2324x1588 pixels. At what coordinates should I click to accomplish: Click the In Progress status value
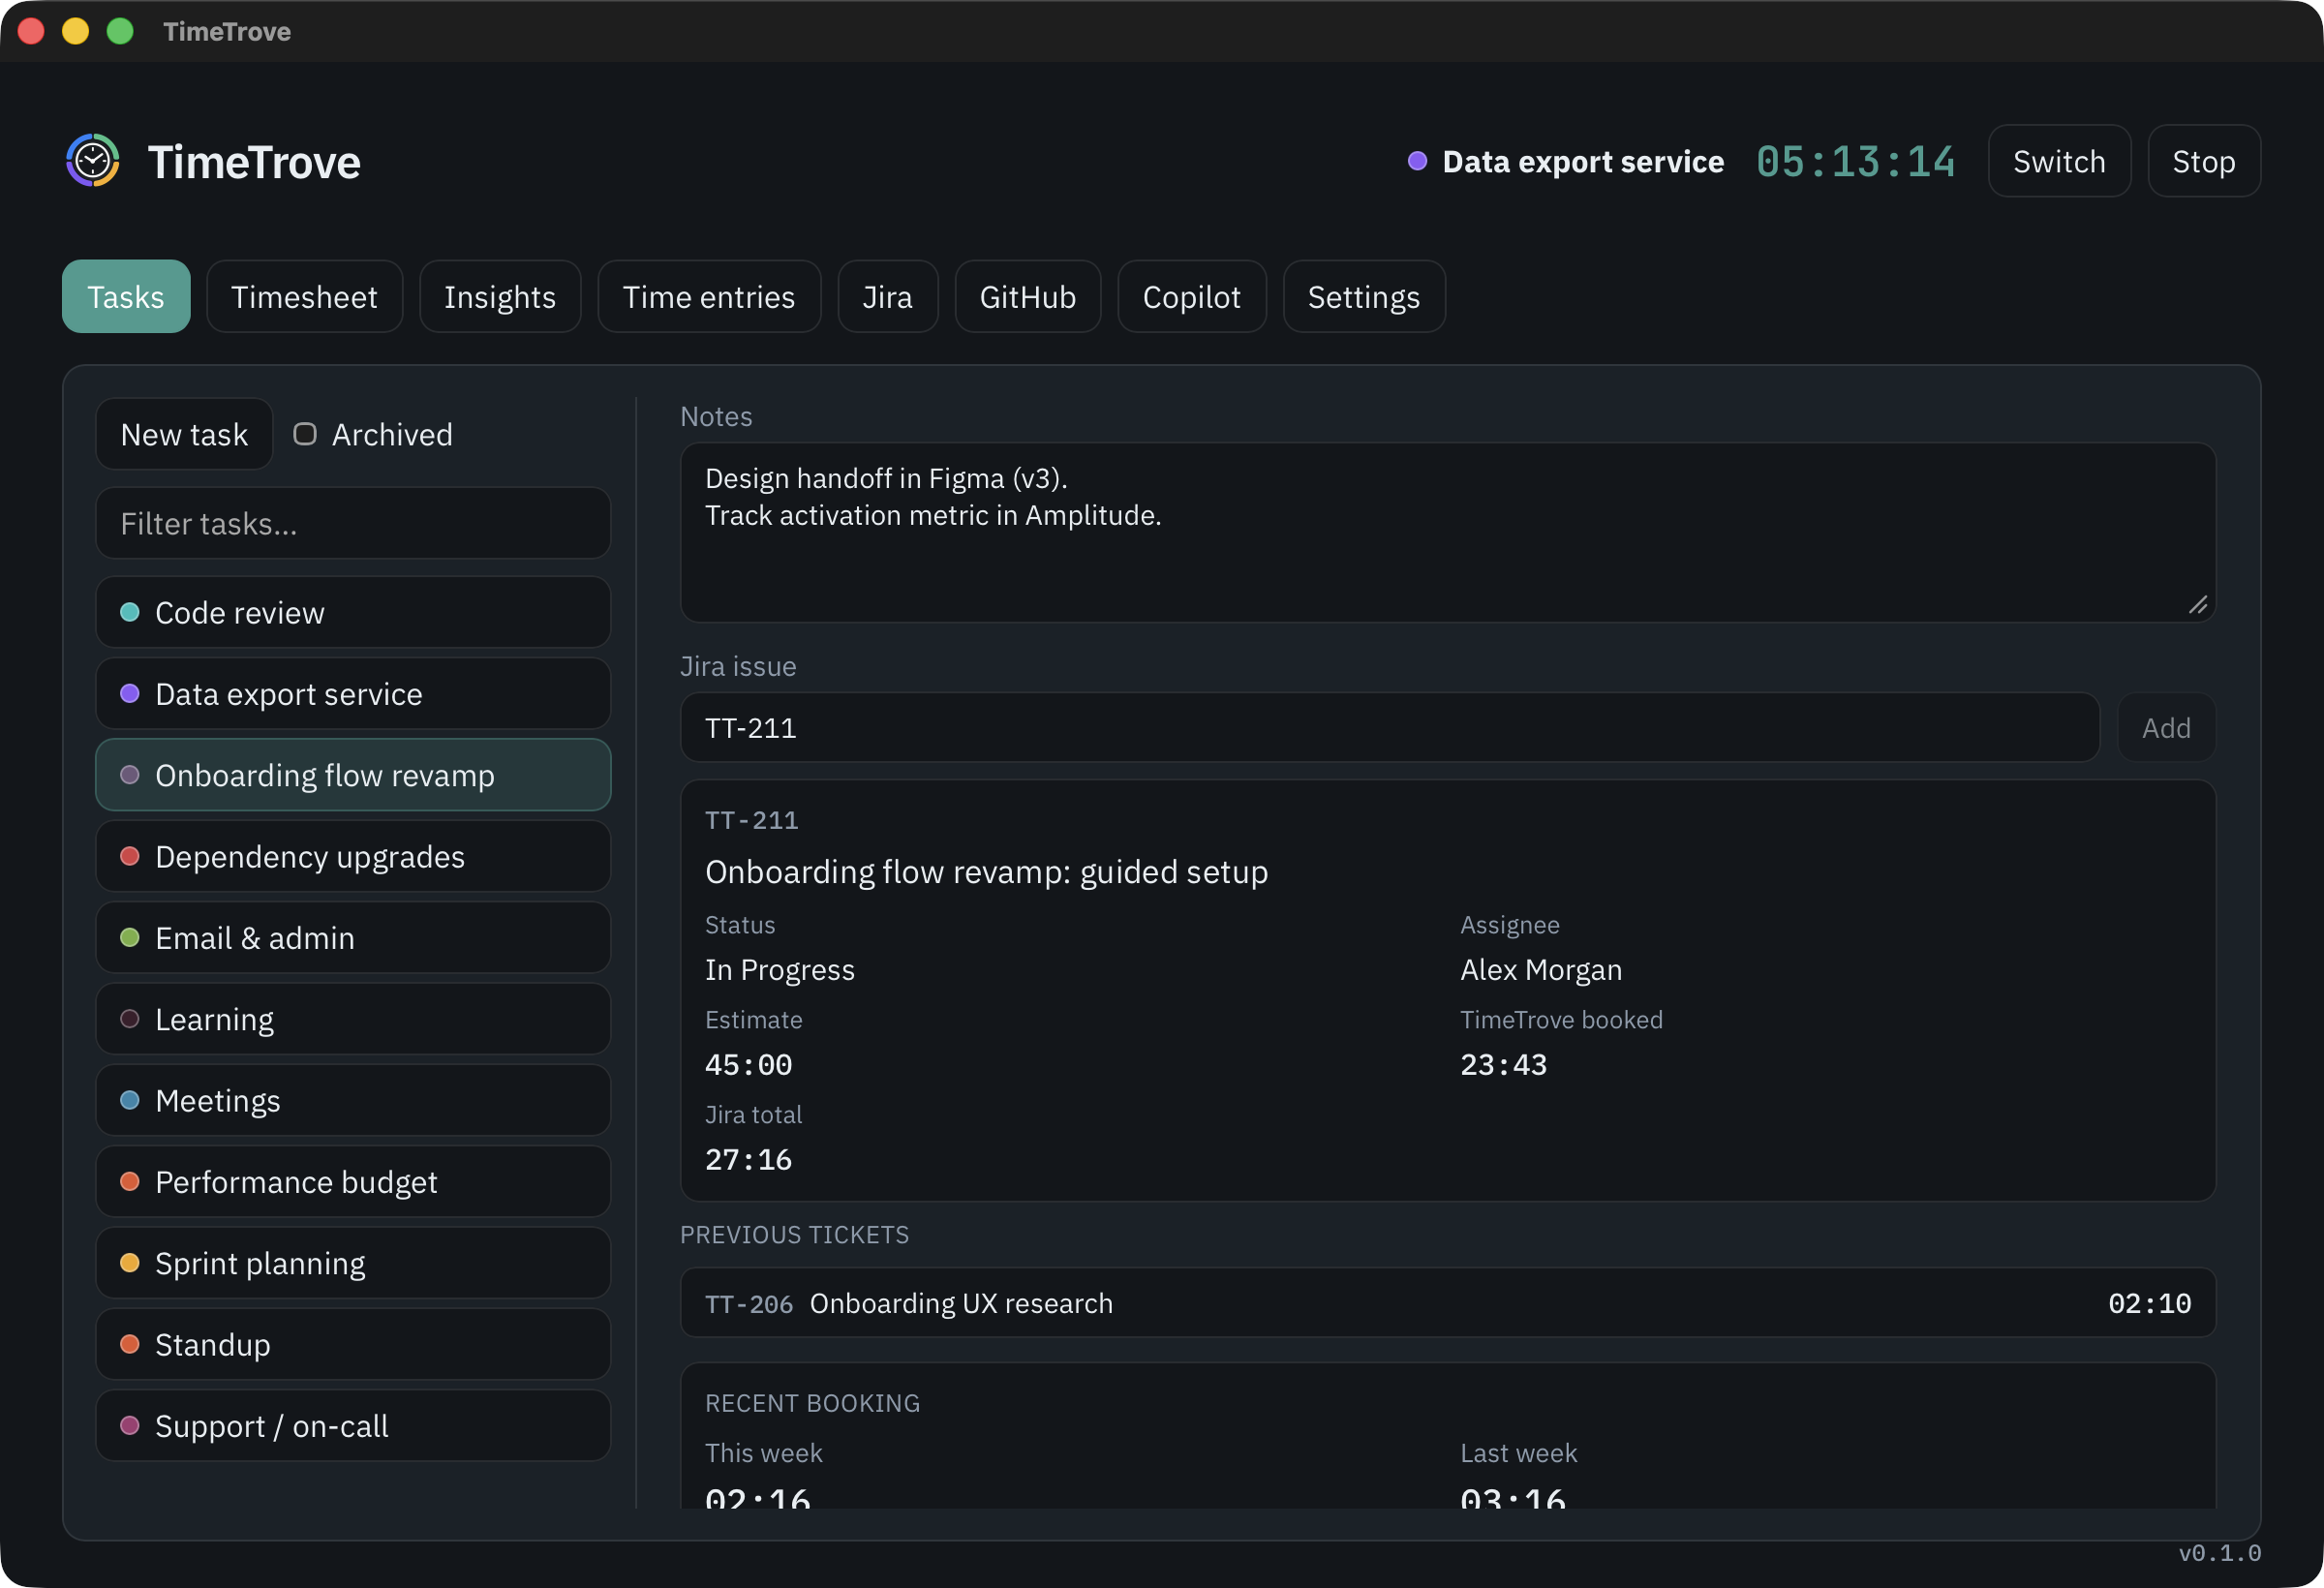coord(780,970)
